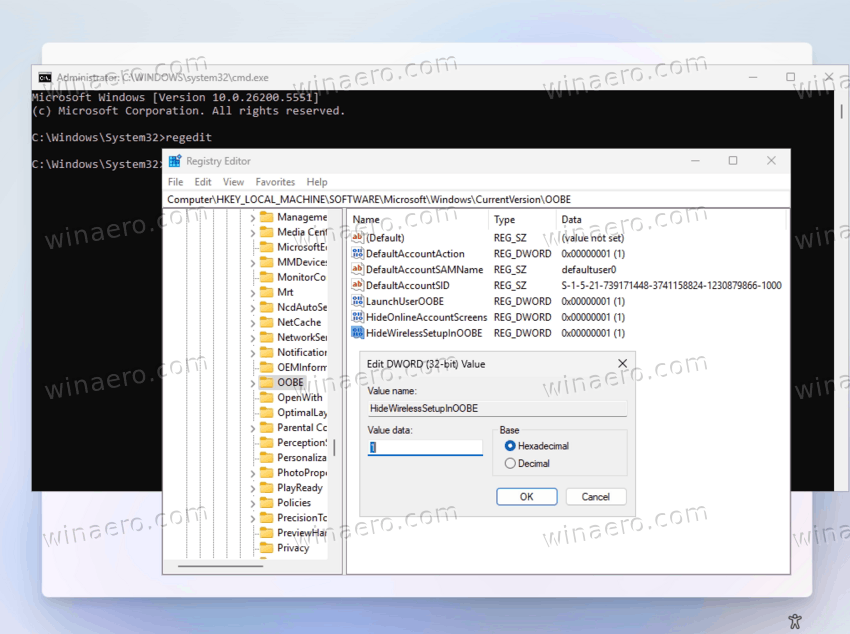The height and width of the screenshot is (634, 850).
Task: Open the Edit menu in Registry Editor
Action: pos(203,182)
